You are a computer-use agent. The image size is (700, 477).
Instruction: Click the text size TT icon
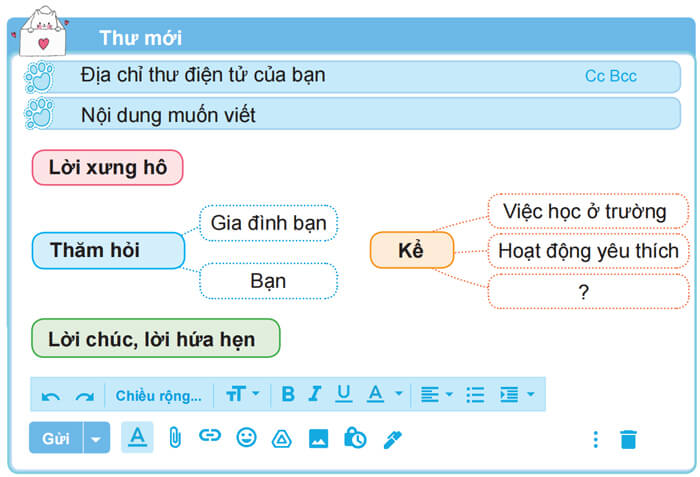coord(236,394)
